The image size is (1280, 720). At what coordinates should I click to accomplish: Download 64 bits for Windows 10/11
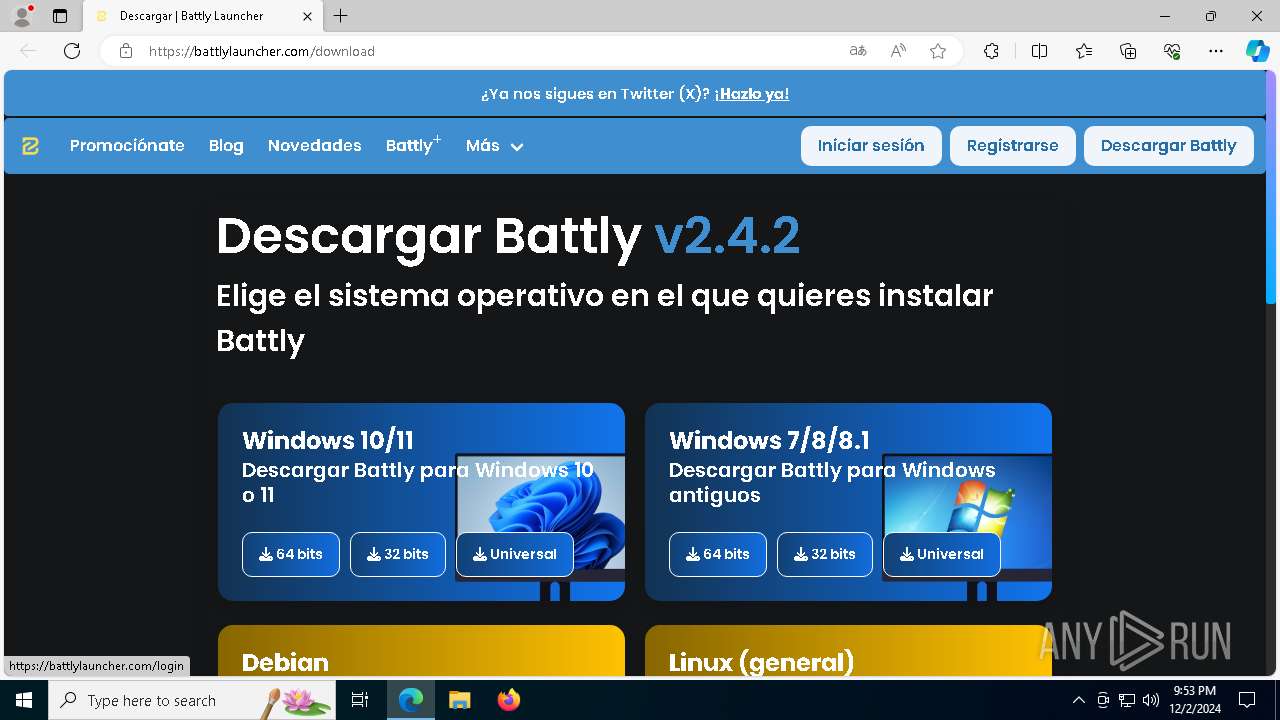pos(291,554)
